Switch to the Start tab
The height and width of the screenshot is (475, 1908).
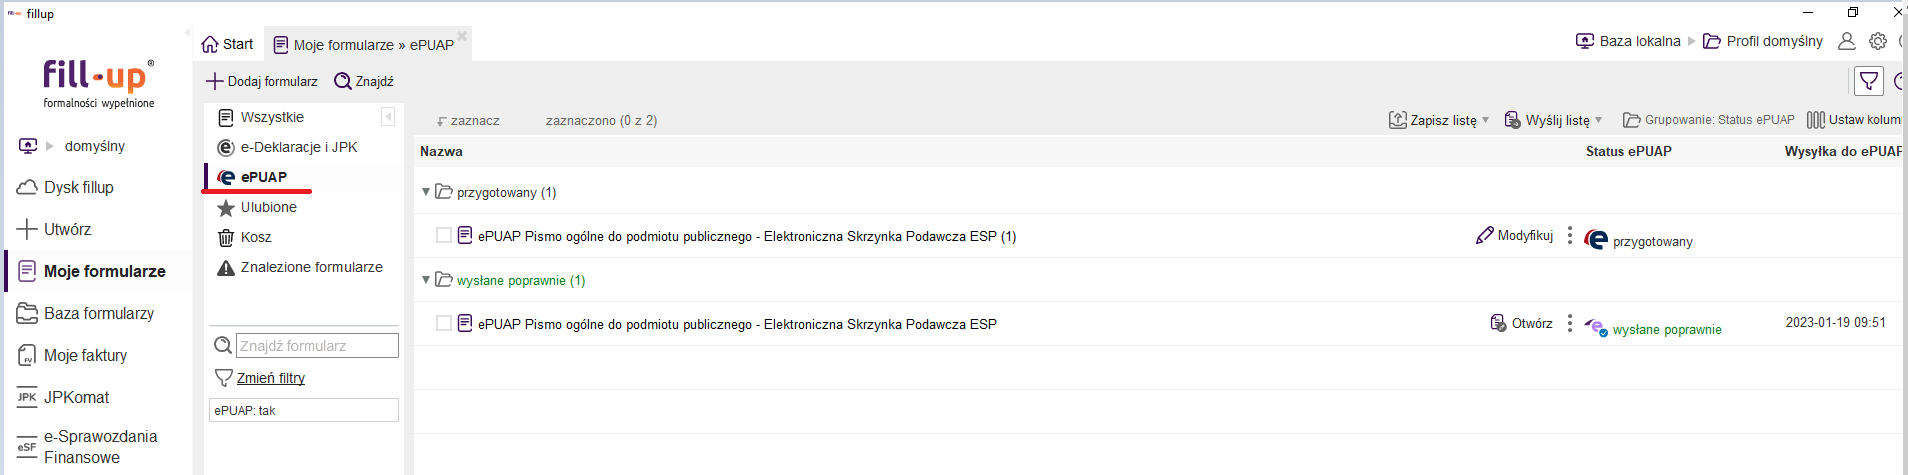click(x=228, y=44)
